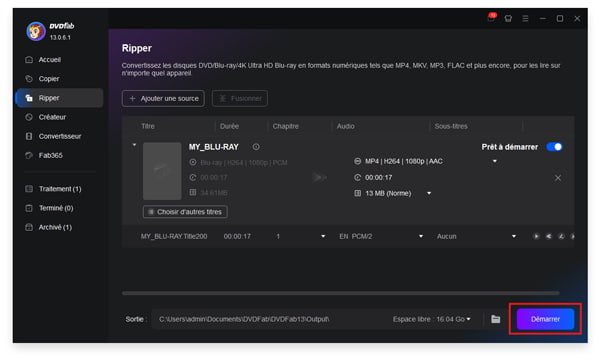Viewport: 600px width, 360px height.
Task: Open the skin/theme shirt icon
Action: tap(508, 18)
